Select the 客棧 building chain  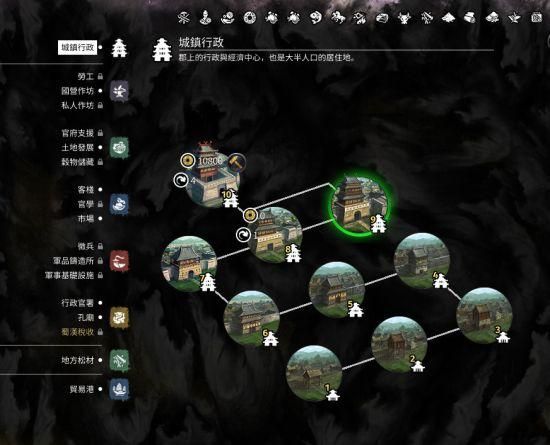coord(86,189)
